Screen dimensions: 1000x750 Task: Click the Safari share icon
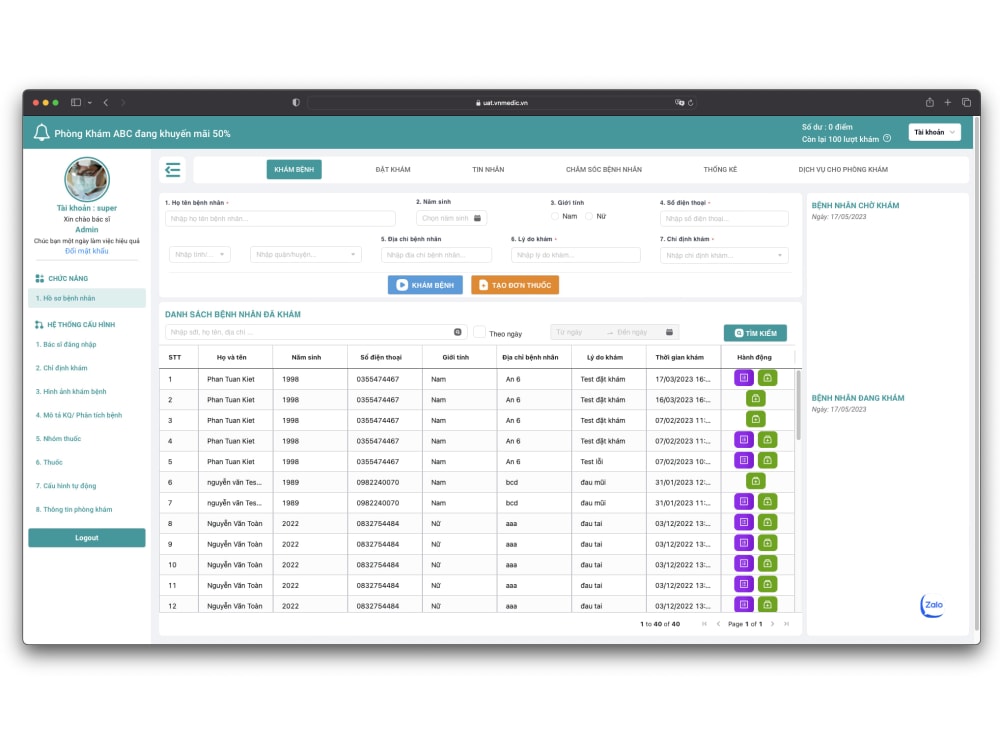pyautogui.click(x=929, y=102)
